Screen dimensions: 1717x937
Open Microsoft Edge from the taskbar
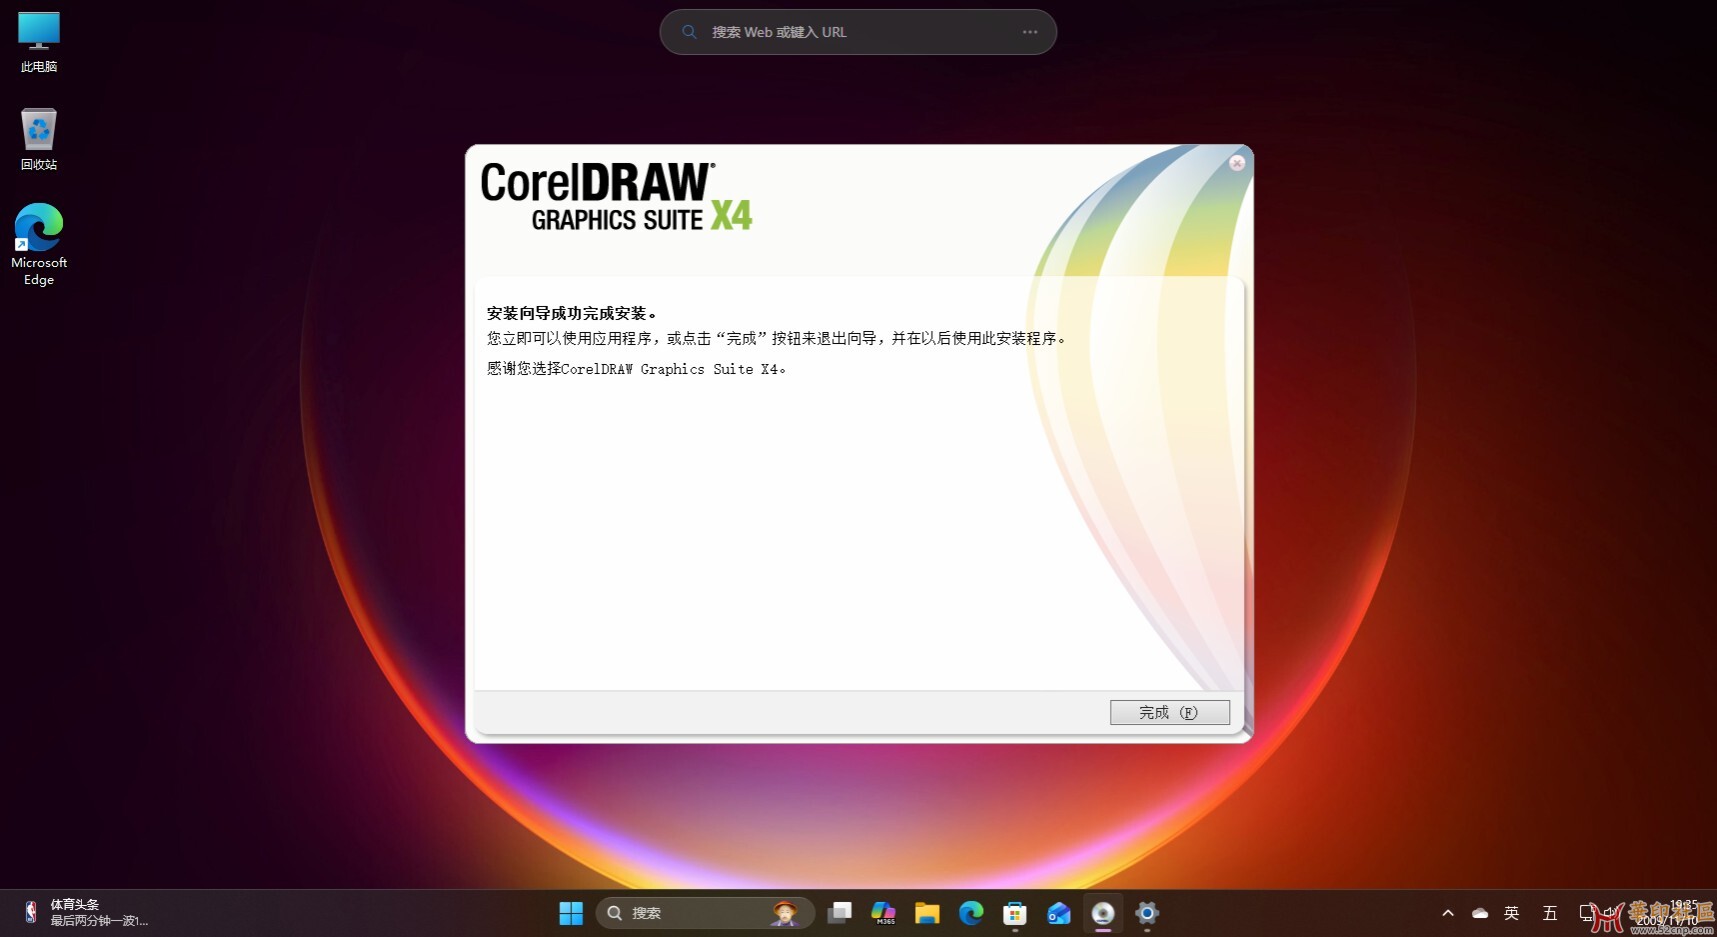(971, 913)
